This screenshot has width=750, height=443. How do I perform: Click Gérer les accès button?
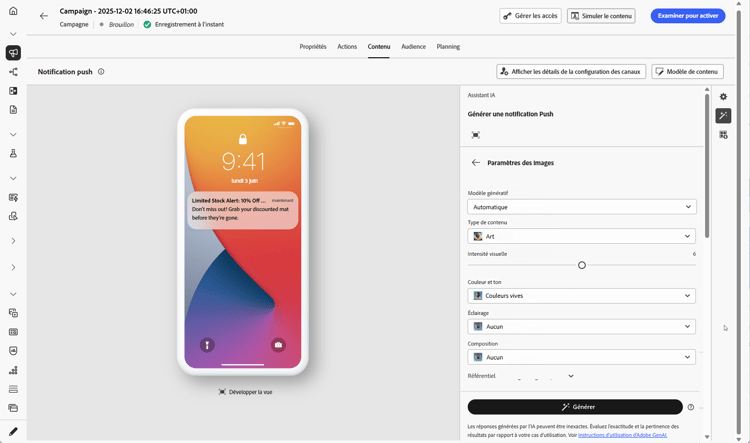pyautogui.click(x=530, y=16)
